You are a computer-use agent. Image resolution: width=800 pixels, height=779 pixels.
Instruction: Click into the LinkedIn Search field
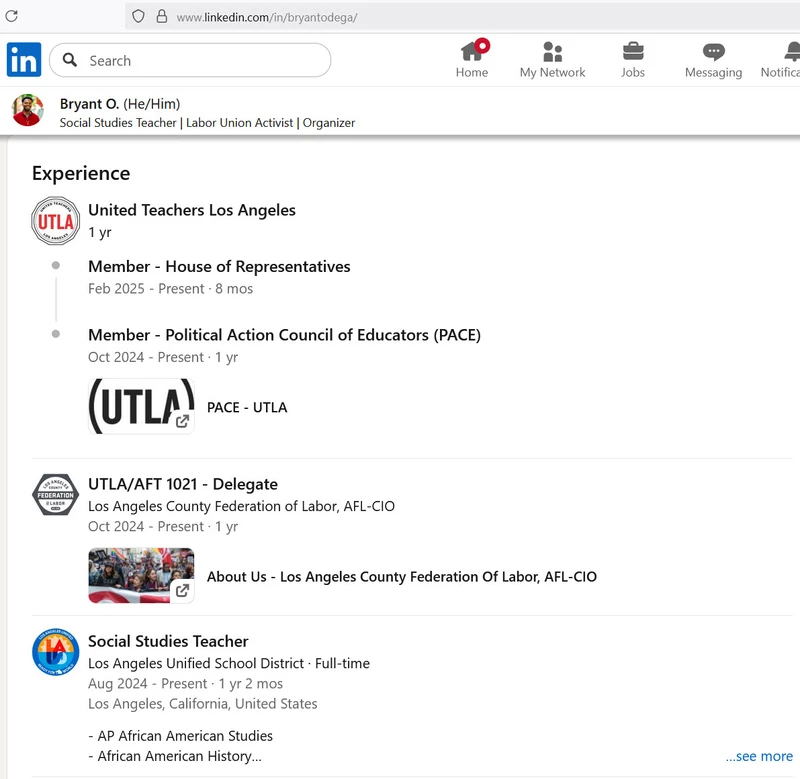(x=200, y=60)
